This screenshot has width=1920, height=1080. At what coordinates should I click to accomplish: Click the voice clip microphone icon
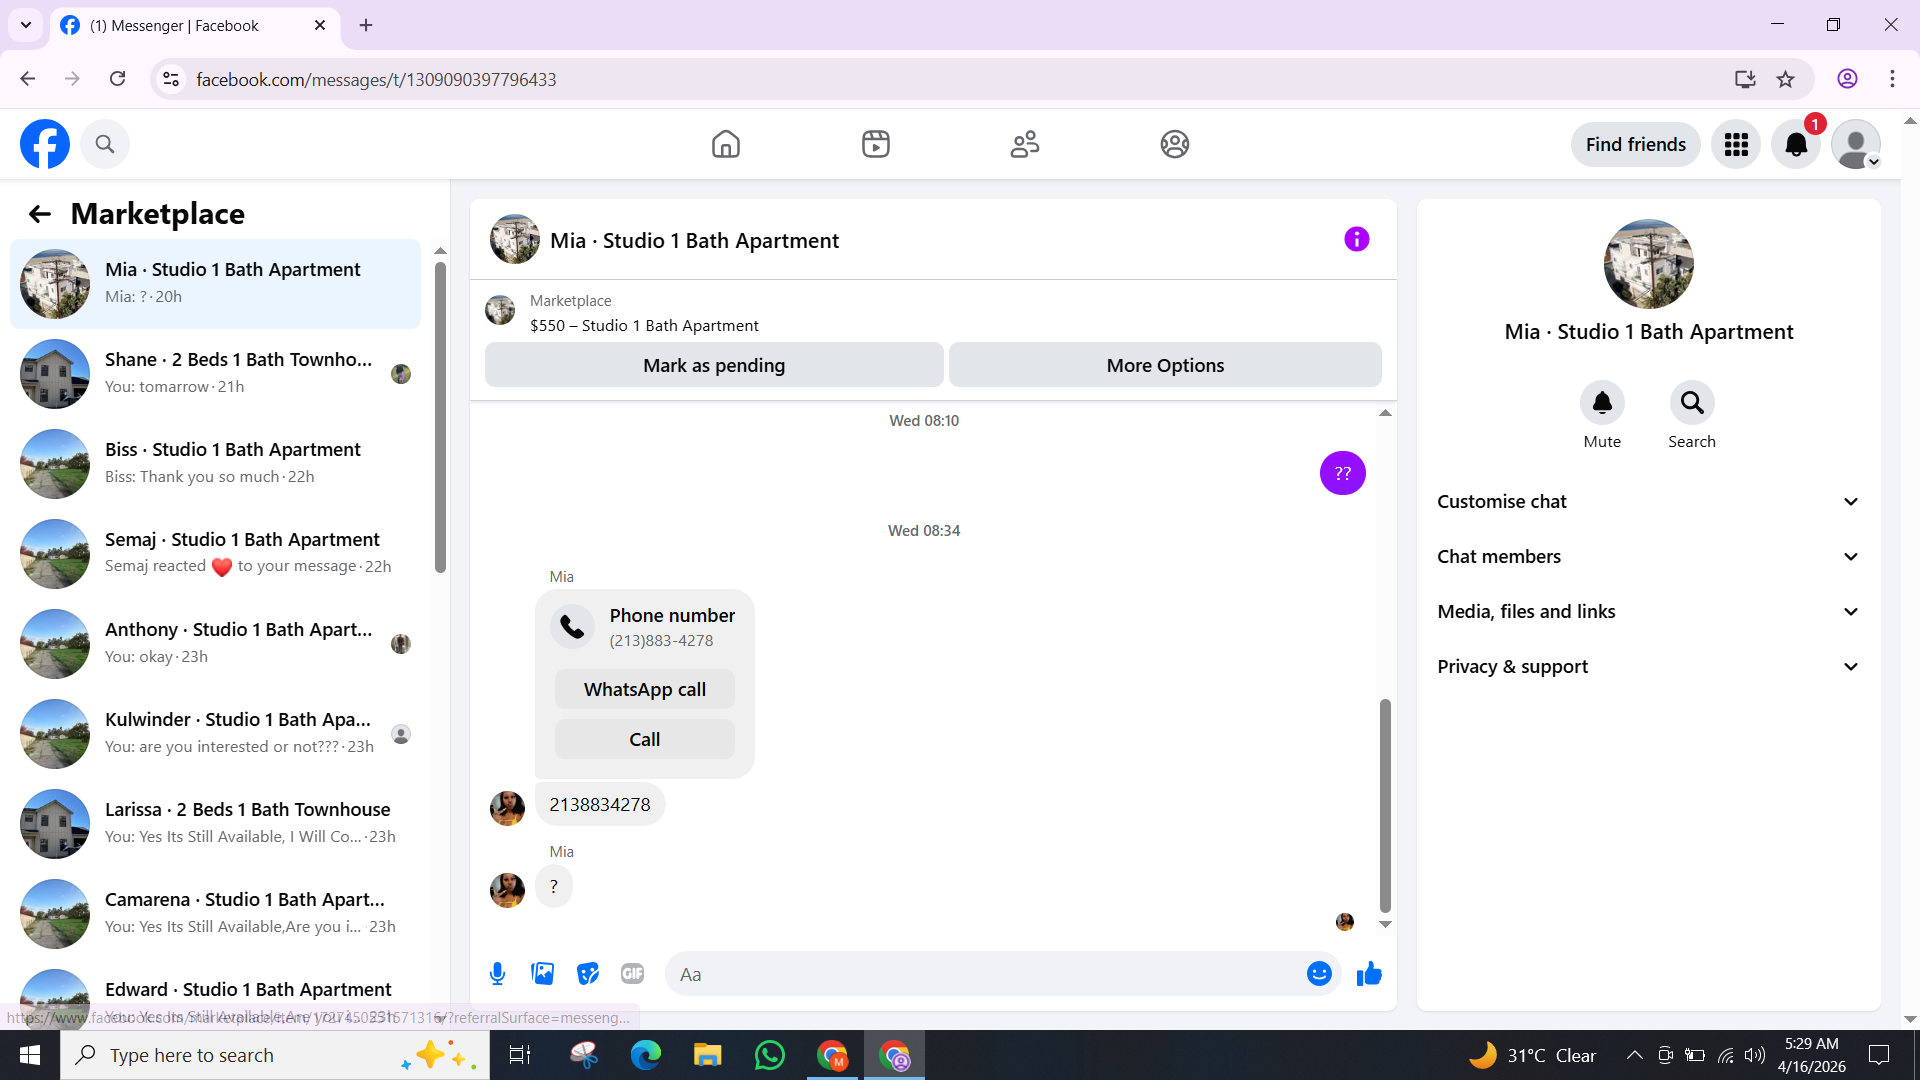click(x=497, y=973)
